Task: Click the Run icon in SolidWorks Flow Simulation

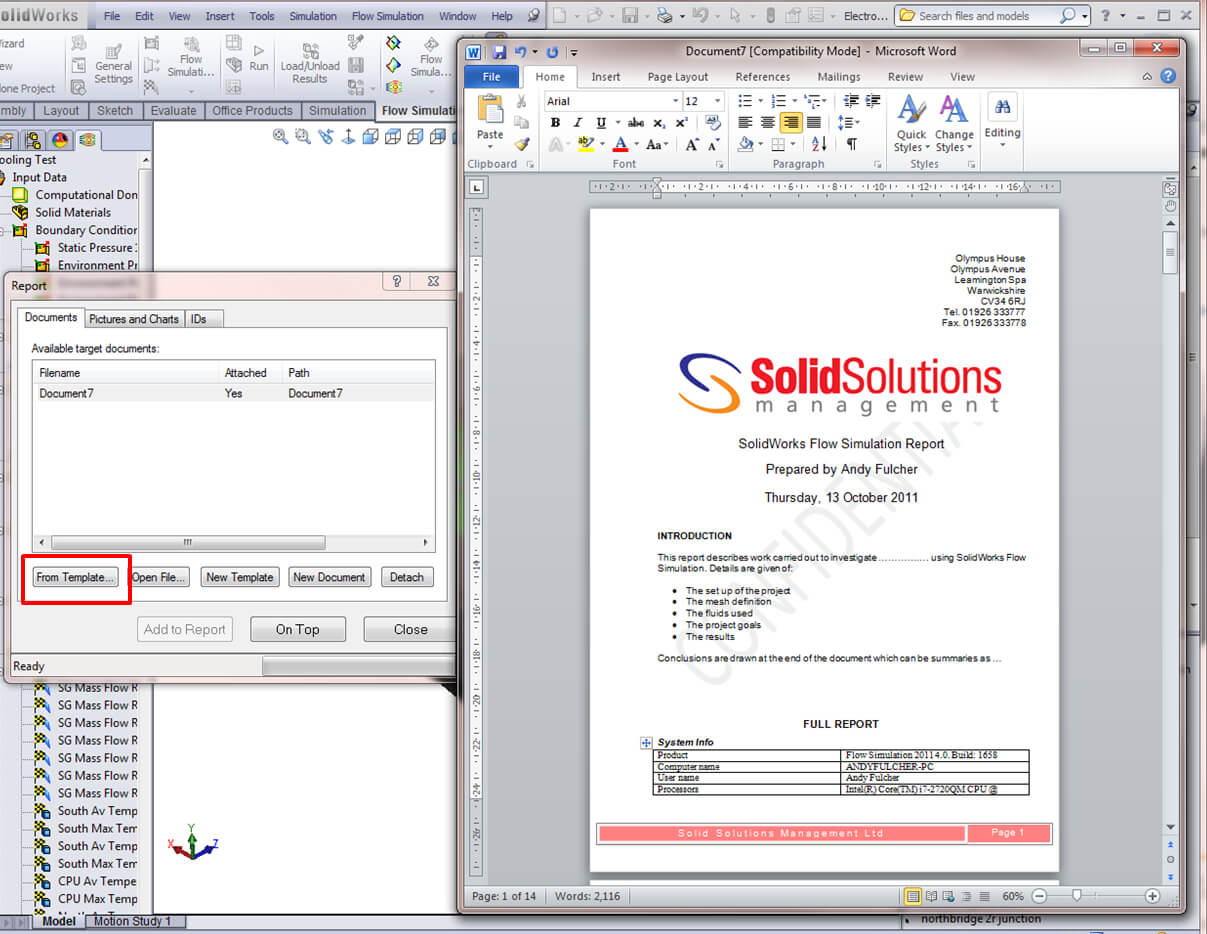Action: point(259,58)
